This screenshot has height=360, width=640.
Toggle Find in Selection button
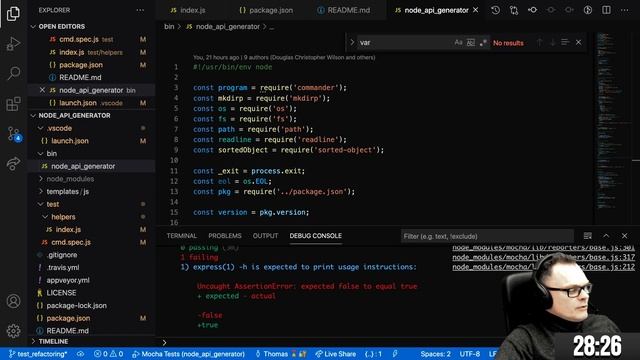click(565, 42)
